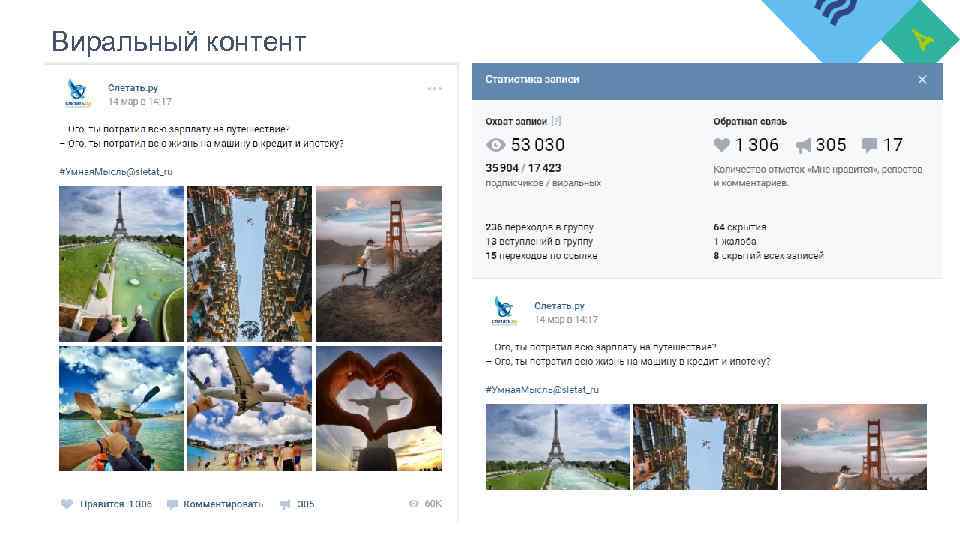The width and height of the screenshot is (960, 540).
Task: Click the heart icon next to 1 306
Action: click(722, 144)
